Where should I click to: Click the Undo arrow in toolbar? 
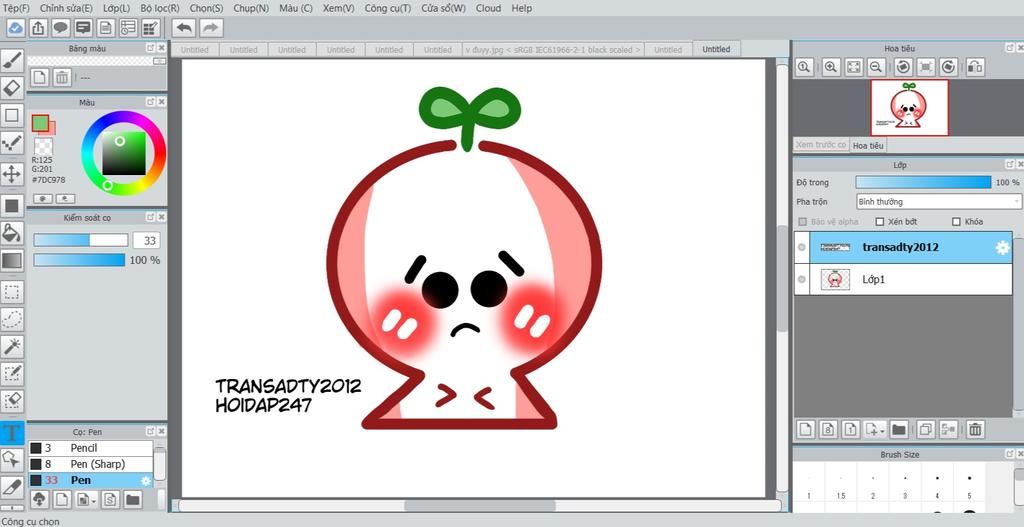(x=184, y=28)
